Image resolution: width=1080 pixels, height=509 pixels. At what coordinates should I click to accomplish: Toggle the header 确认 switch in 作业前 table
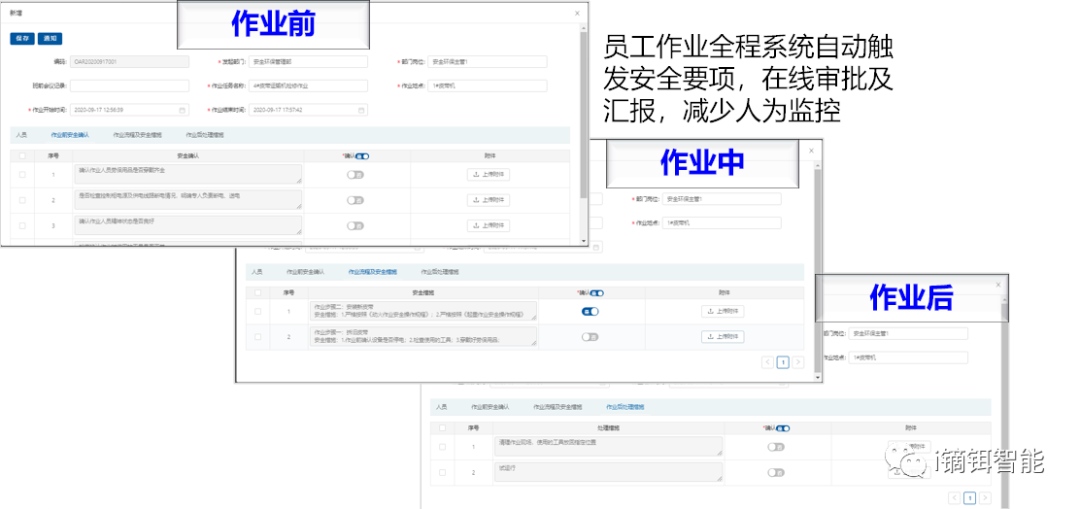pos(362,156)
